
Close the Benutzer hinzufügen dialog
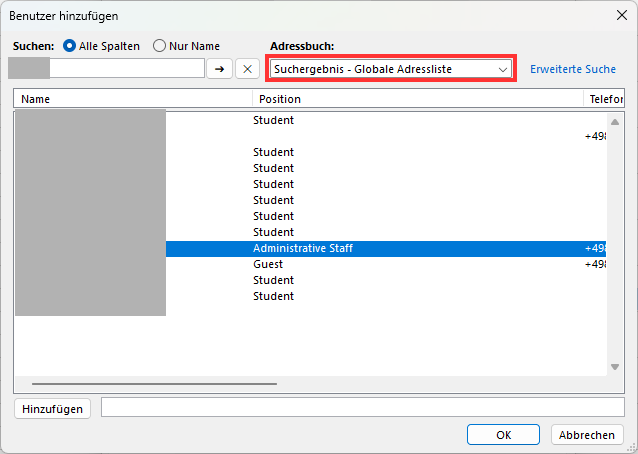click(x=621, y=15)
